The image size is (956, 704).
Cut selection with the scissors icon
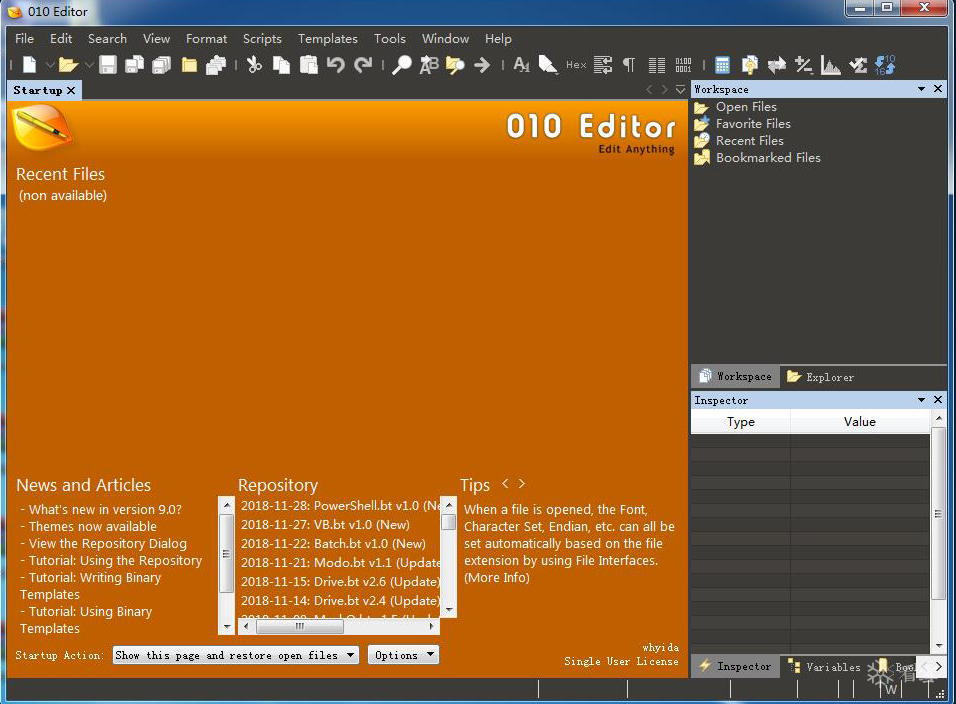(254, 65)
